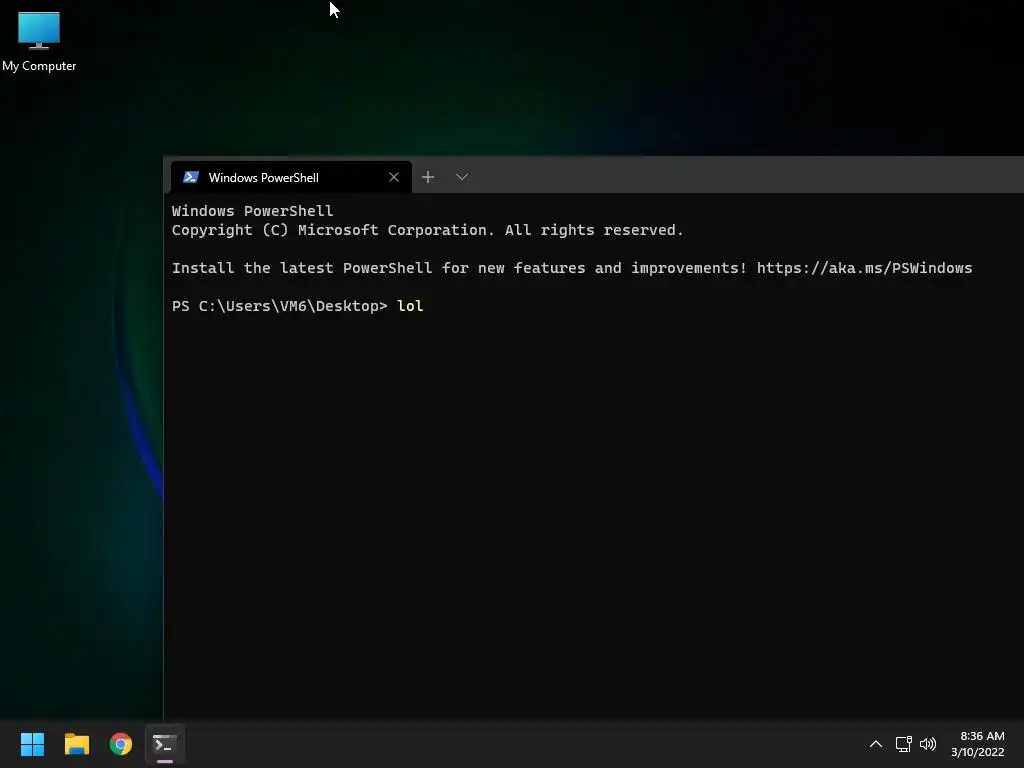1024x768 pixels.
Task: Click the 'My Computer' label text
Action: point(39,66)
